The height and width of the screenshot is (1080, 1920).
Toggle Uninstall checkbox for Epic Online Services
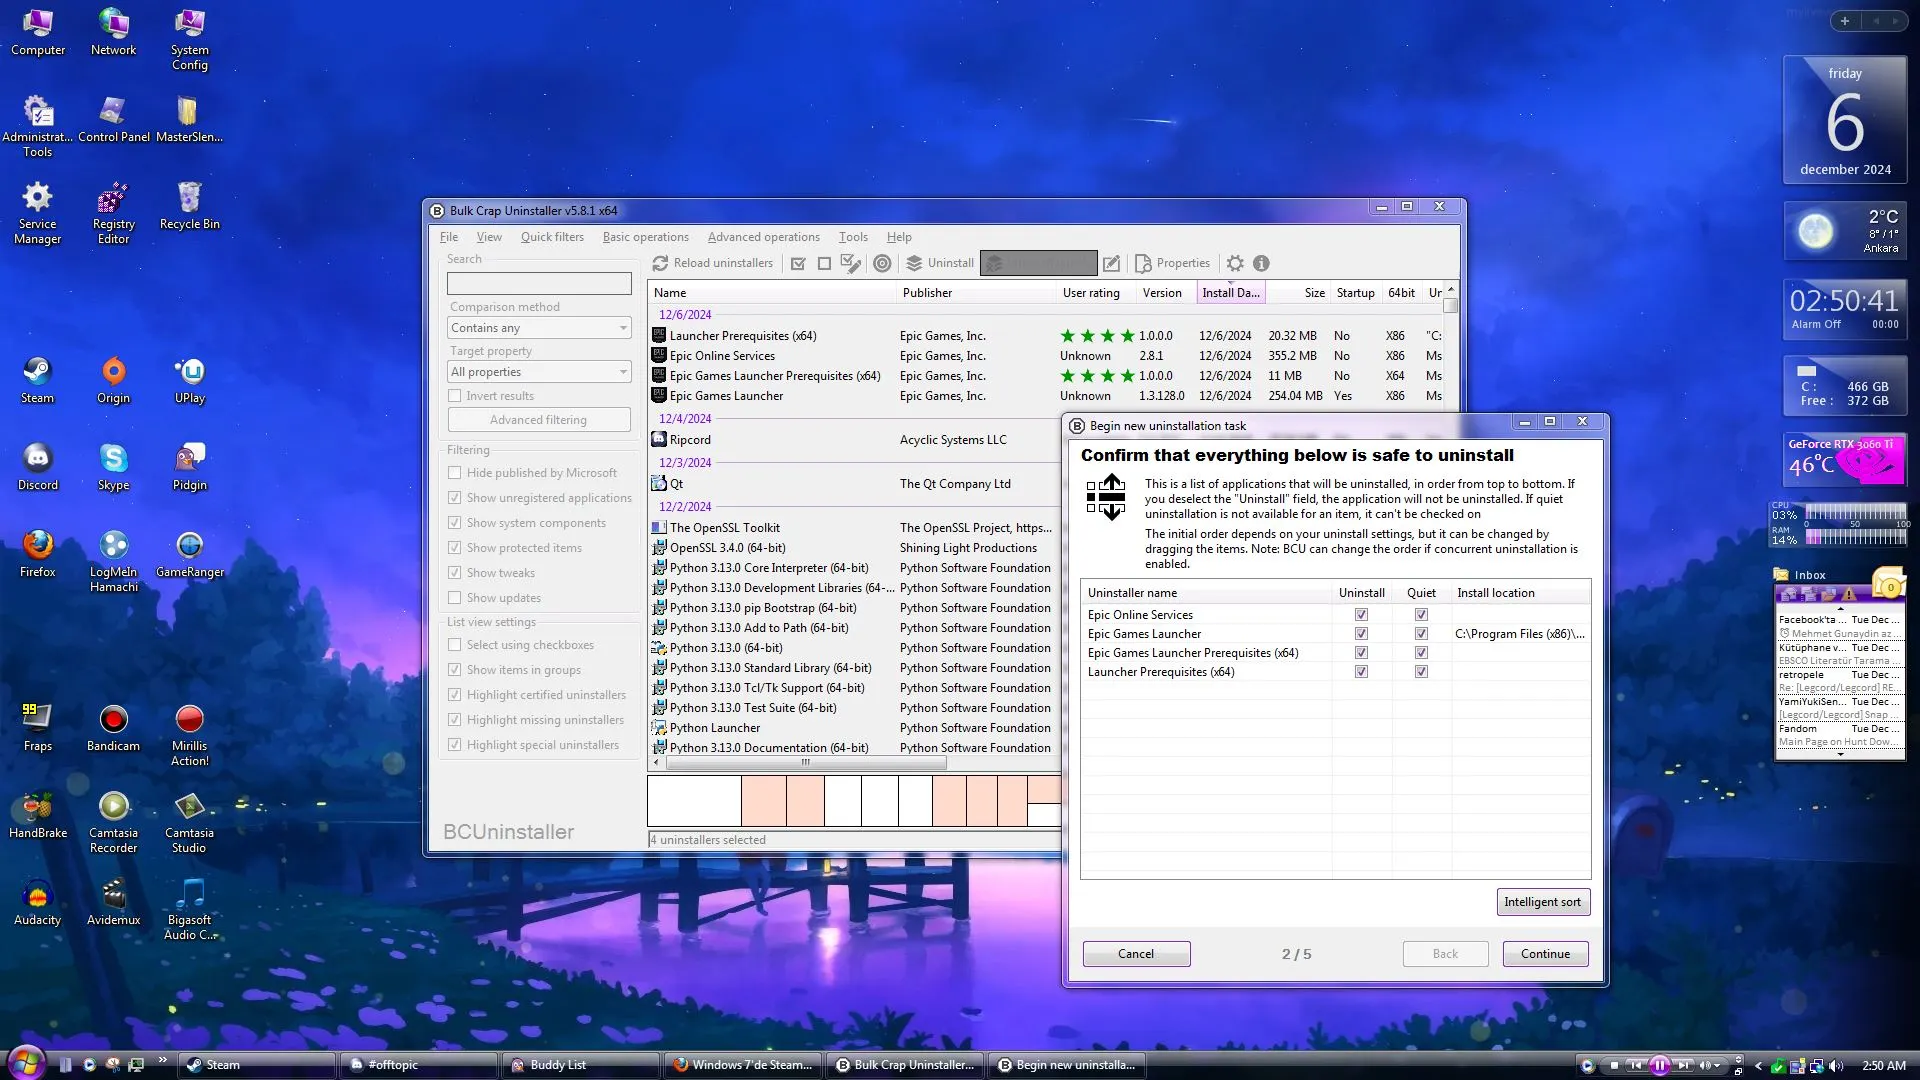tap(1361, 615)
